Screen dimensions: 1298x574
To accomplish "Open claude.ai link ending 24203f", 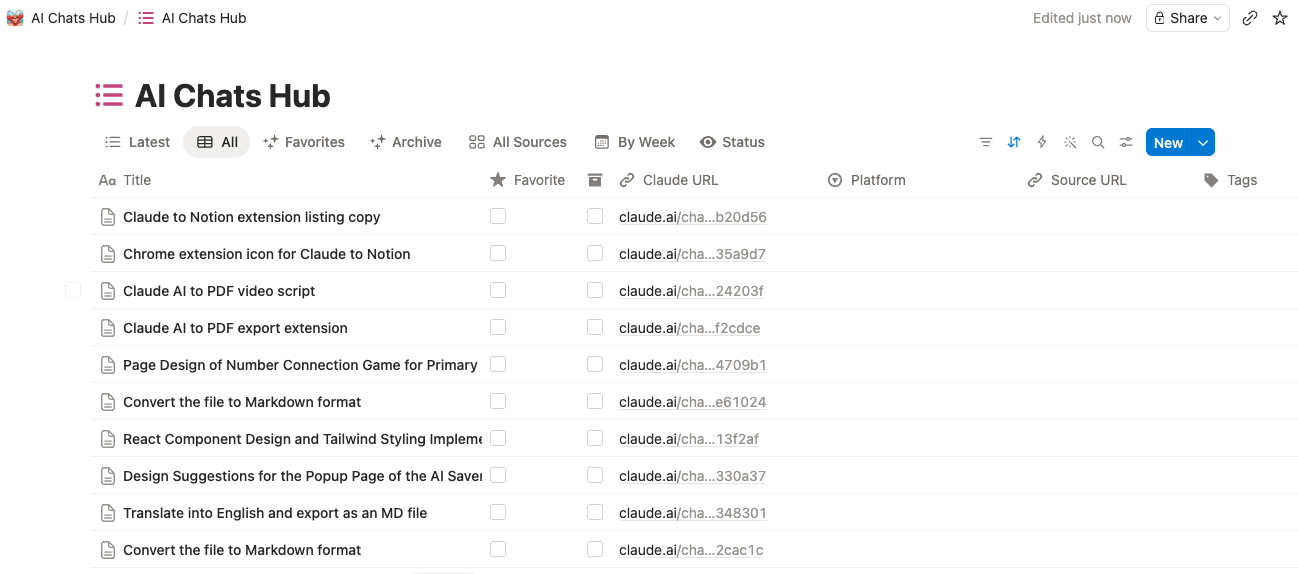I will [x=692, y=291].
